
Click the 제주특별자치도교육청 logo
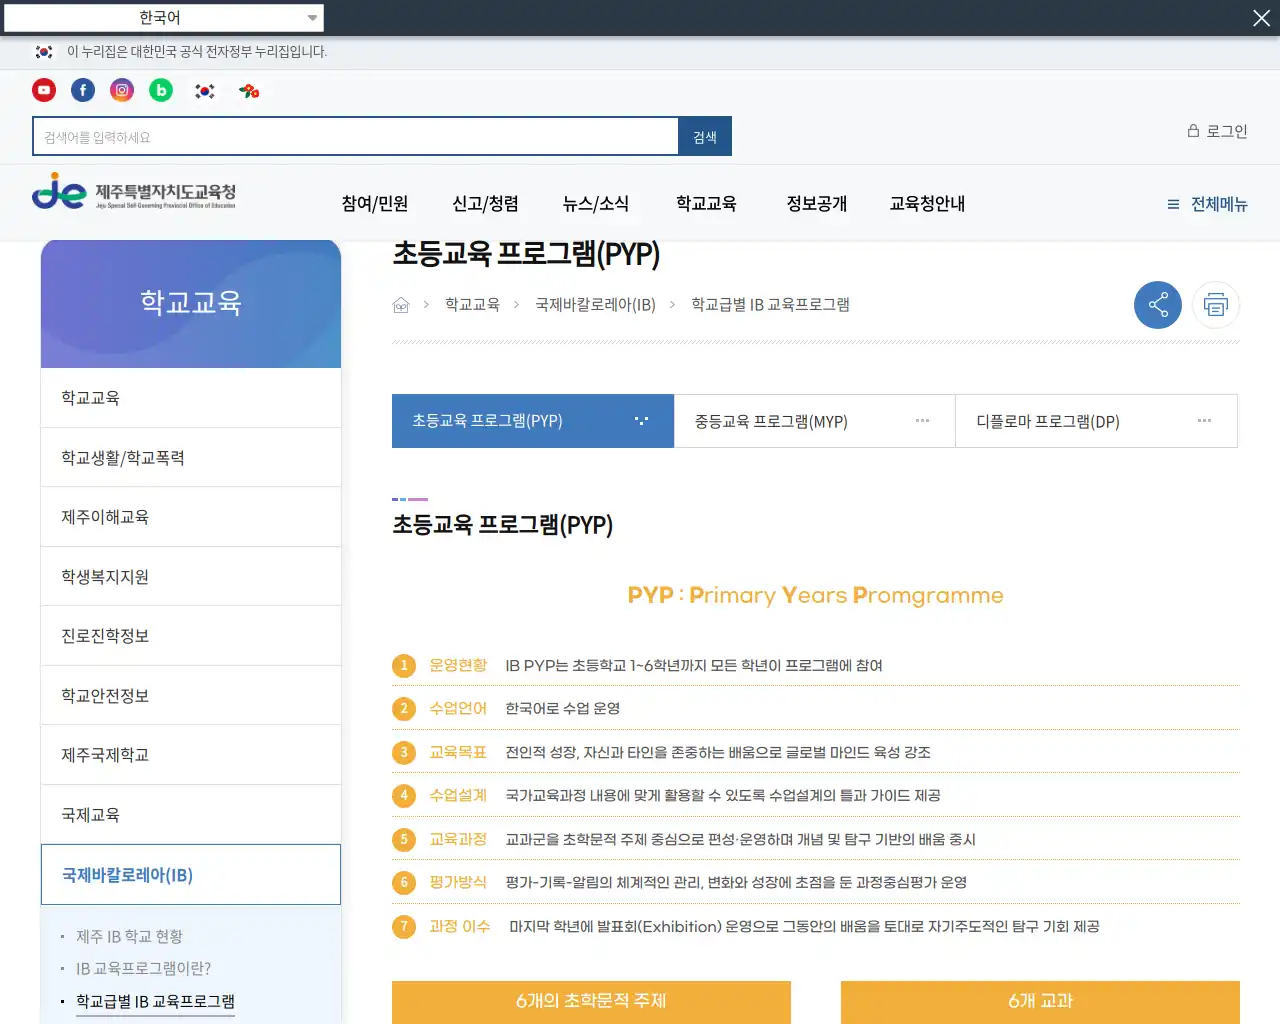[x=134, y=191]
